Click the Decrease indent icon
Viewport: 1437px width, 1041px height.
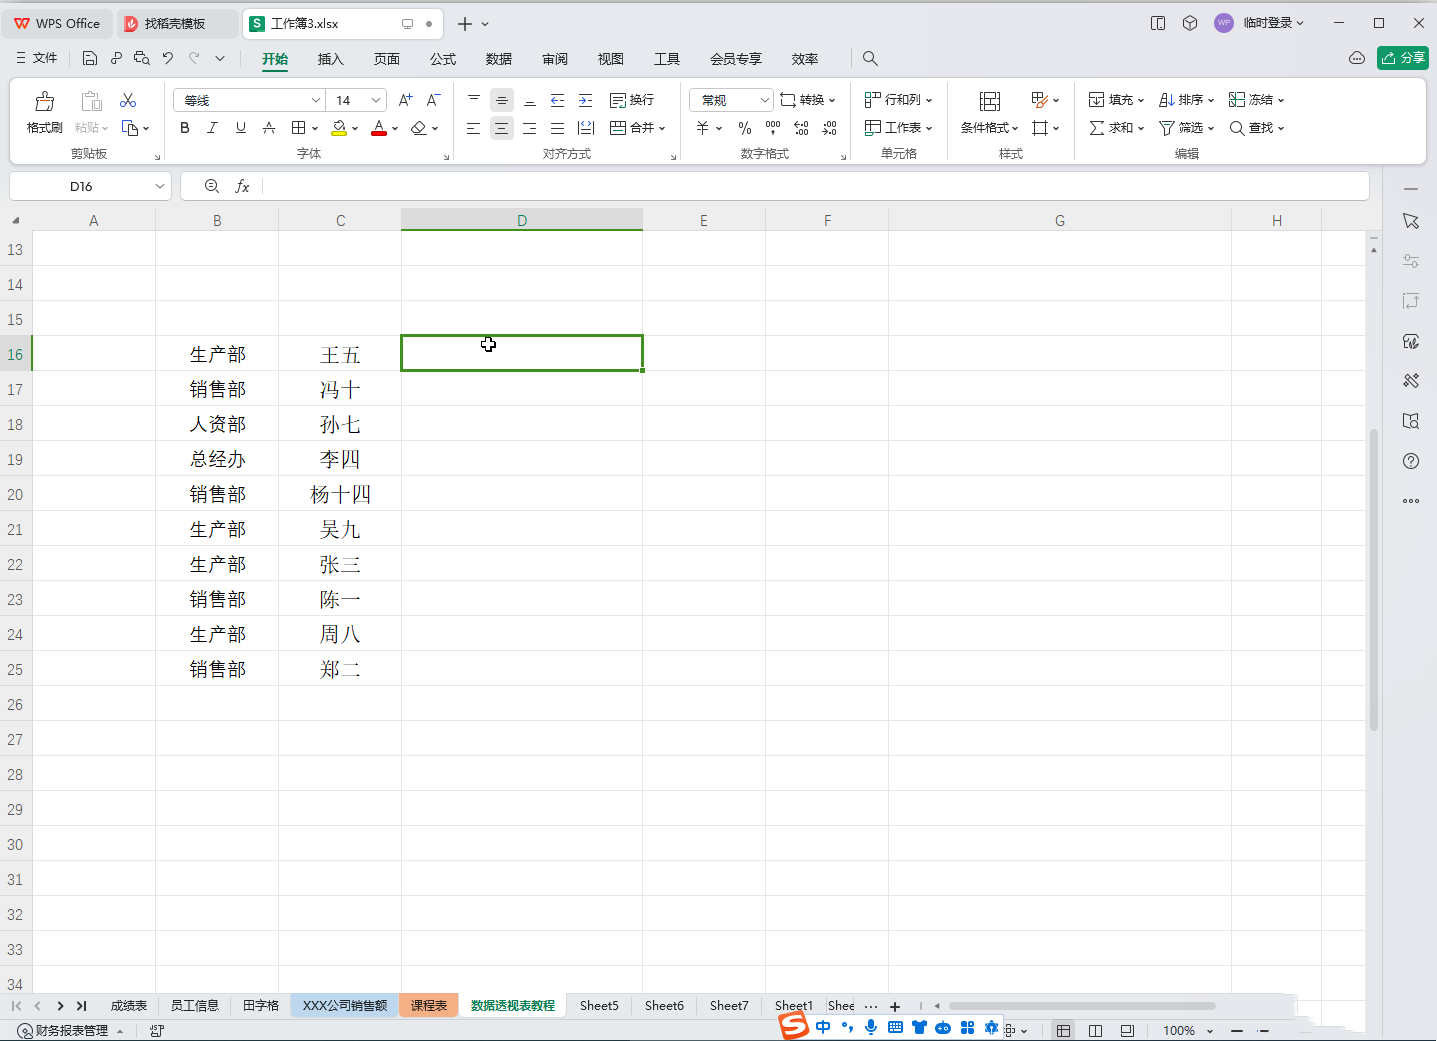pyautogui.click(x=558, y=100)
